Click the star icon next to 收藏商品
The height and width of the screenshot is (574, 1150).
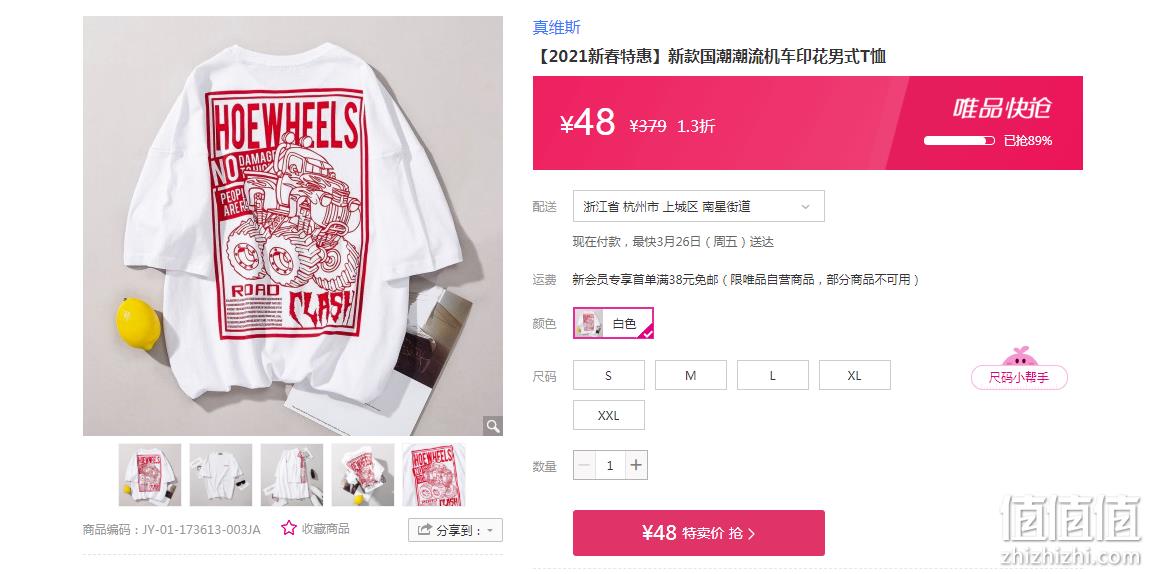click(x=289, y=528)
